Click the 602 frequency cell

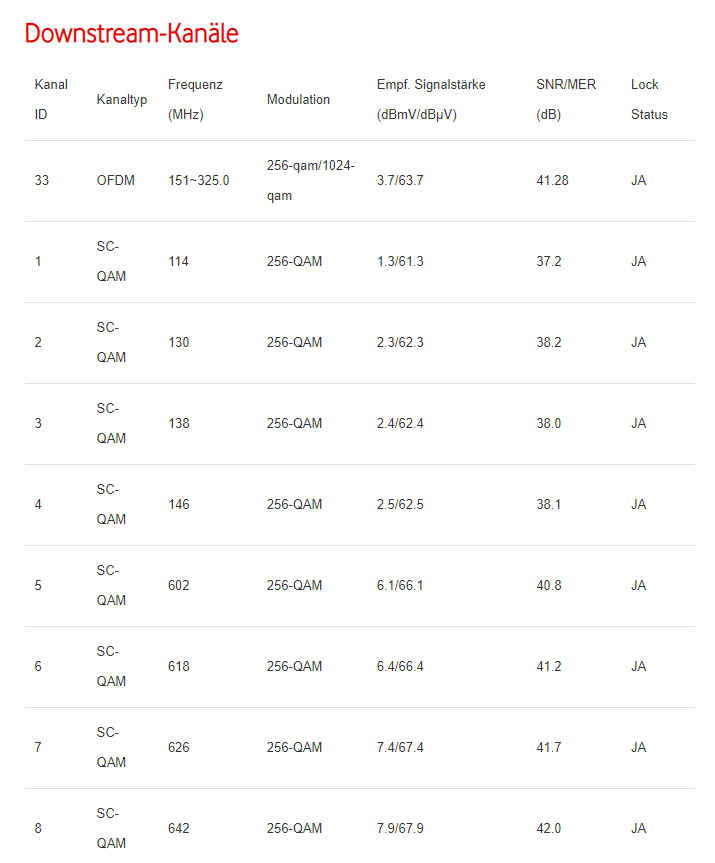click(179, 586)
